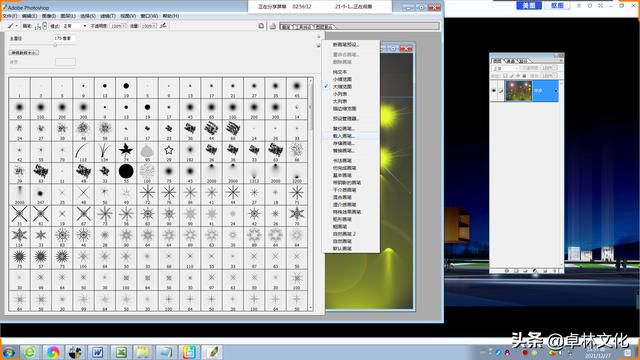640x360 pixels.
Task: Adjust the 主直径 diameter slider handle
Action: click(x=55, y=45)
